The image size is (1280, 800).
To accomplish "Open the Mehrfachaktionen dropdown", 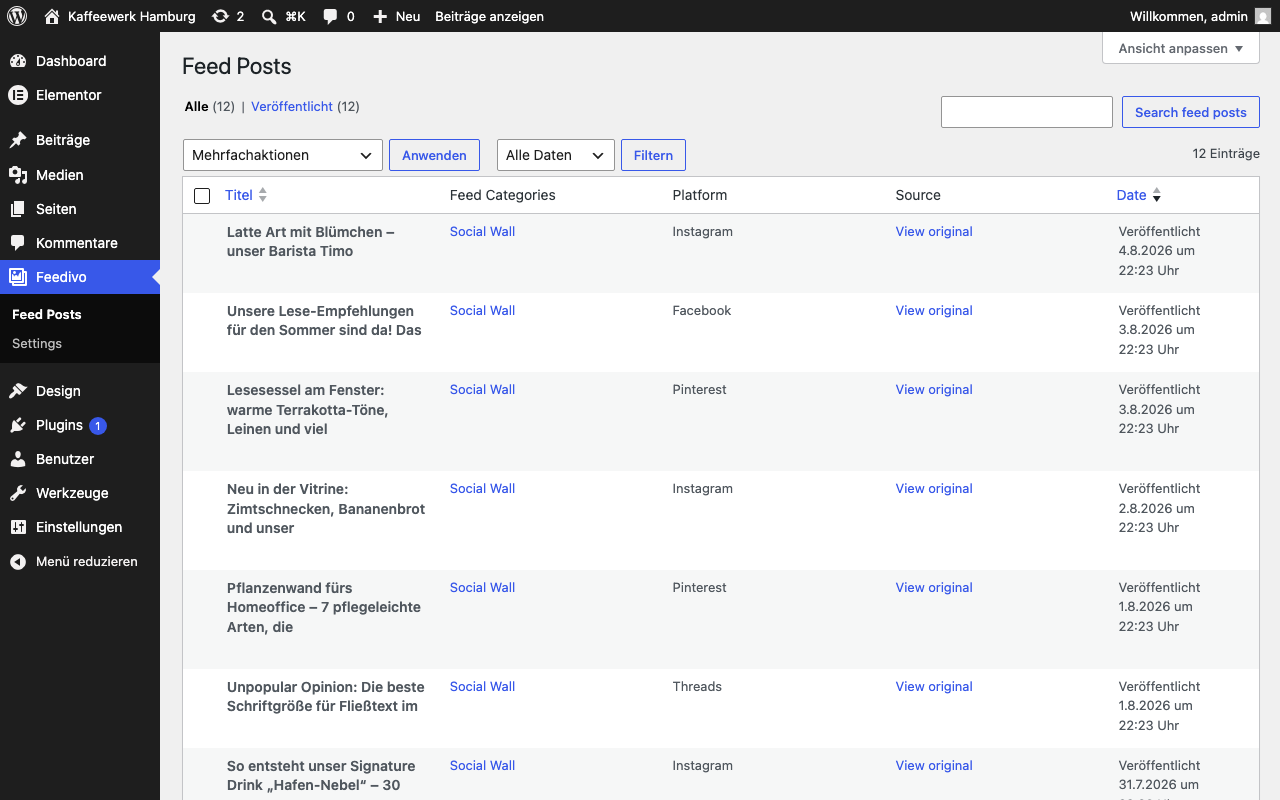I will click(x=283, y=155).
